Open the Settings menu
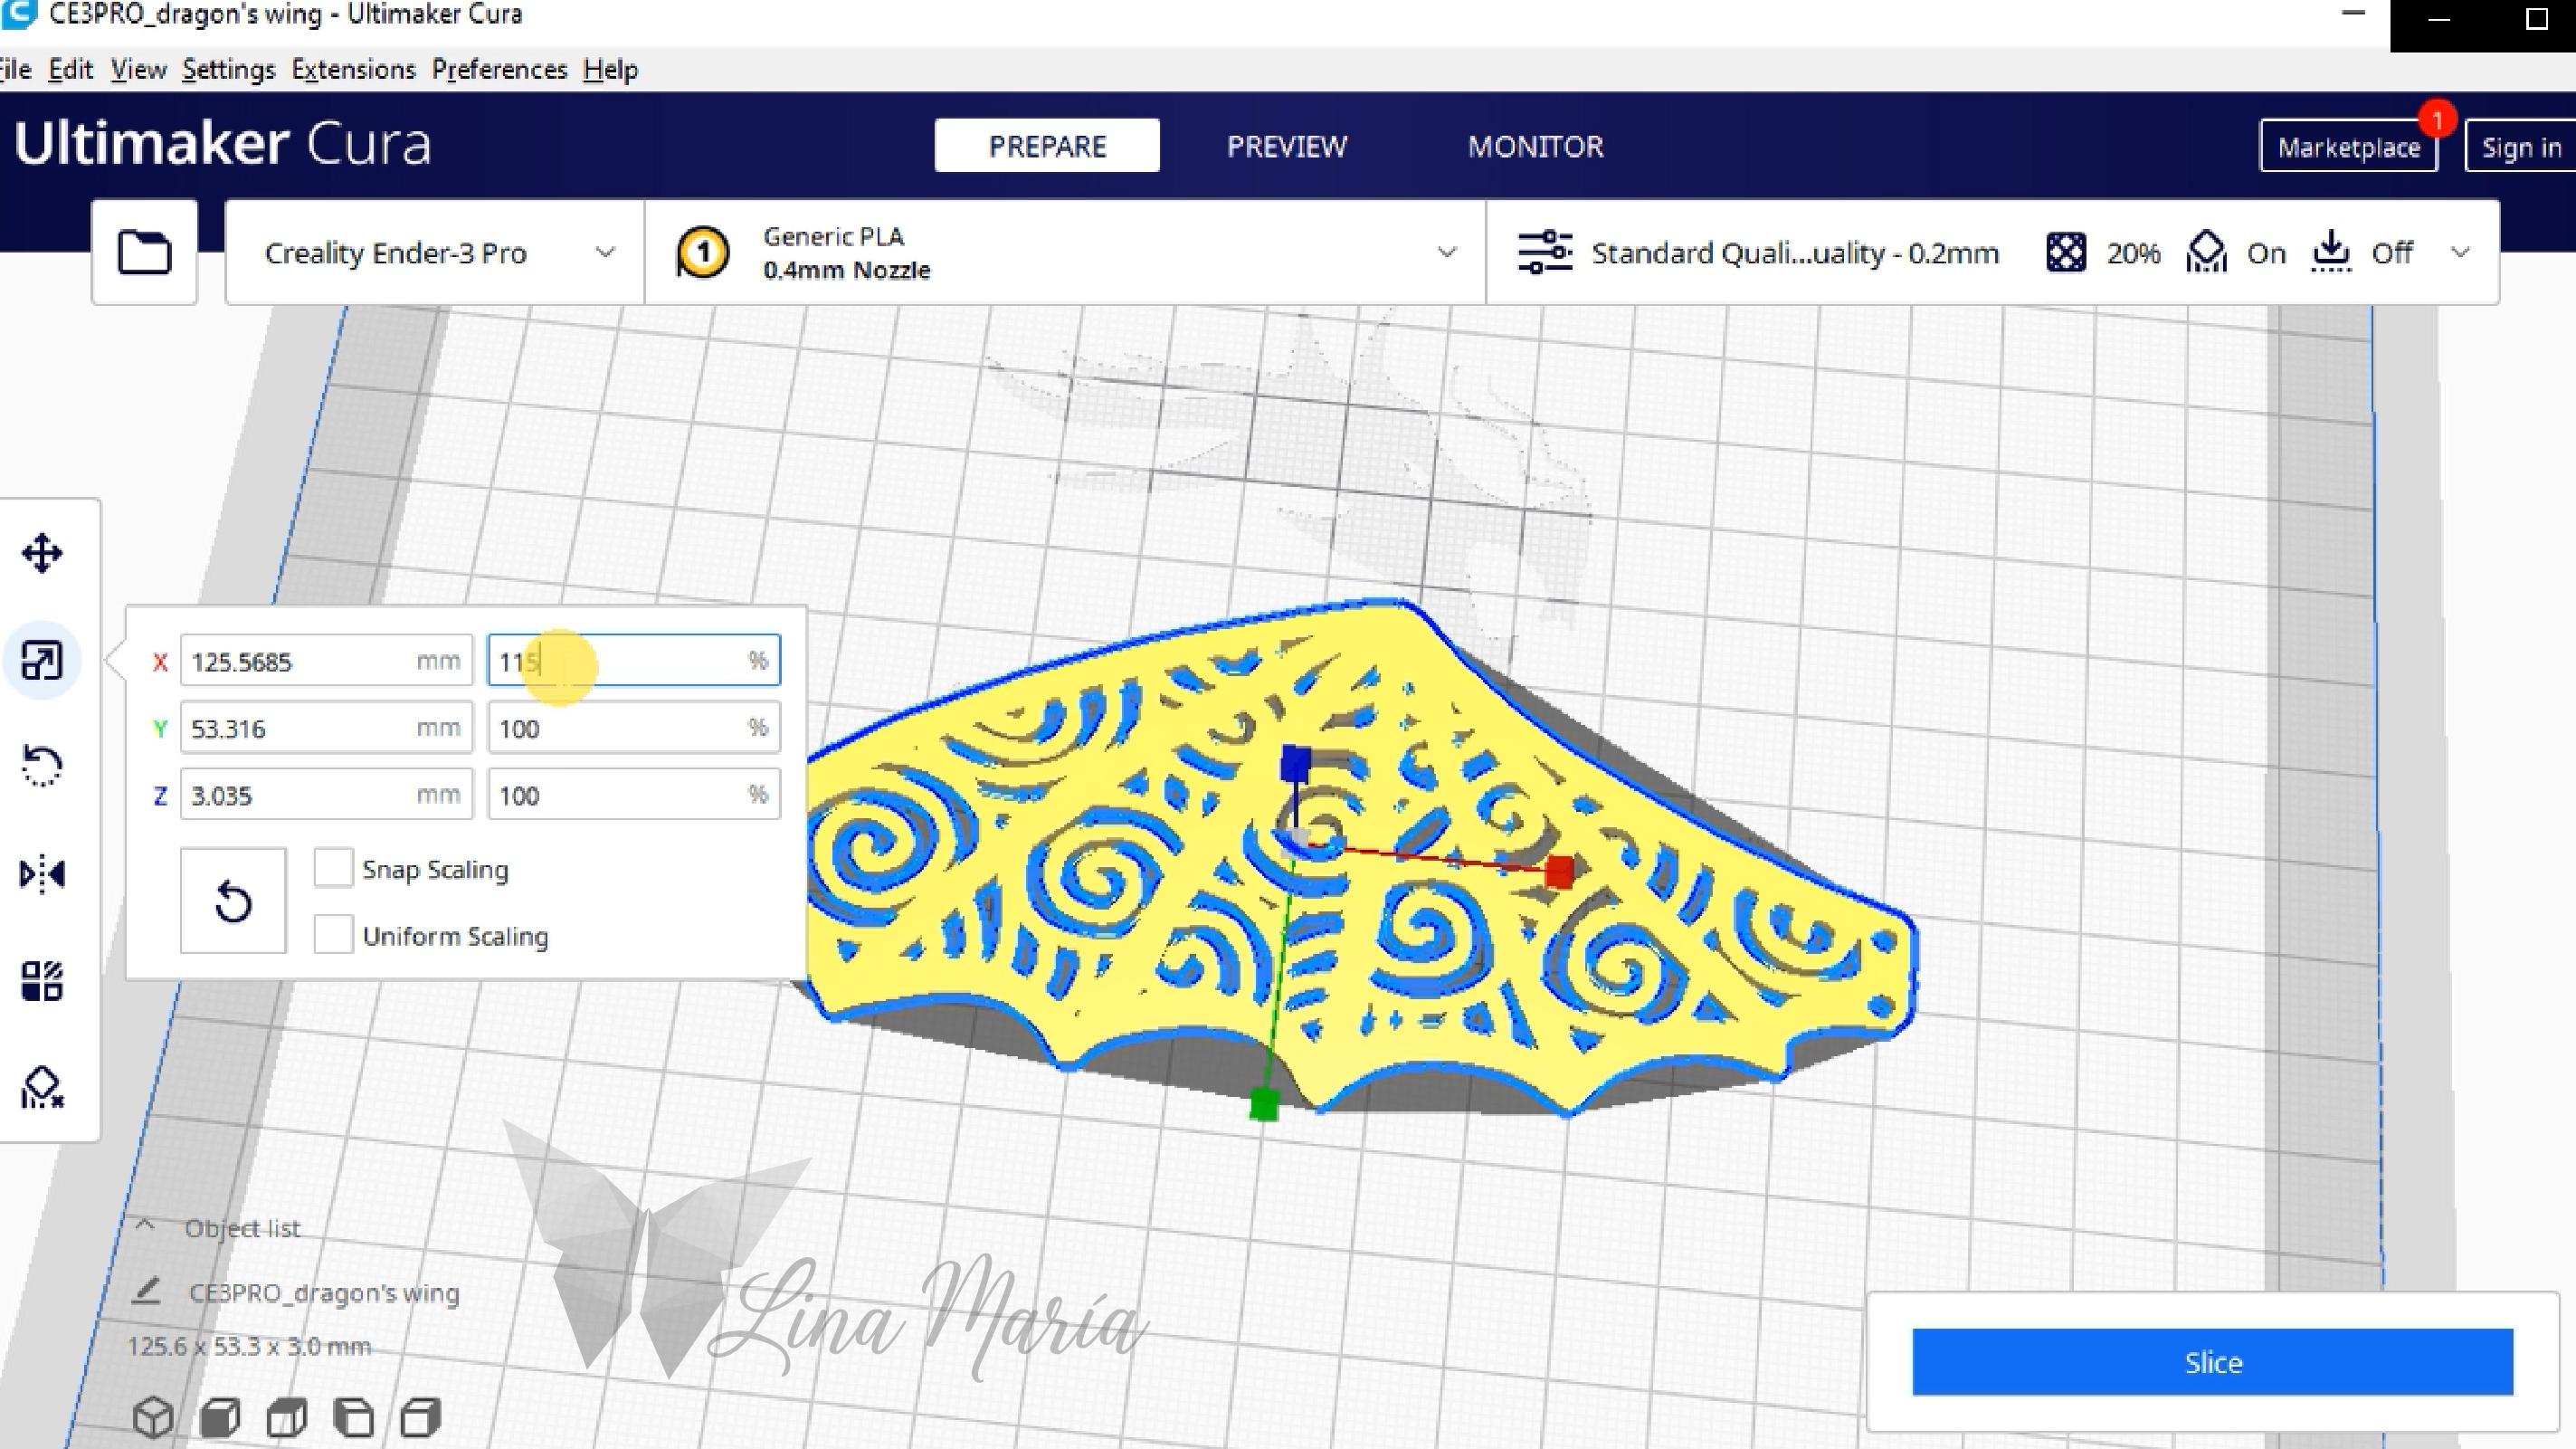Viewport: 2576px width, 1449px height. [x=228, y=69]
